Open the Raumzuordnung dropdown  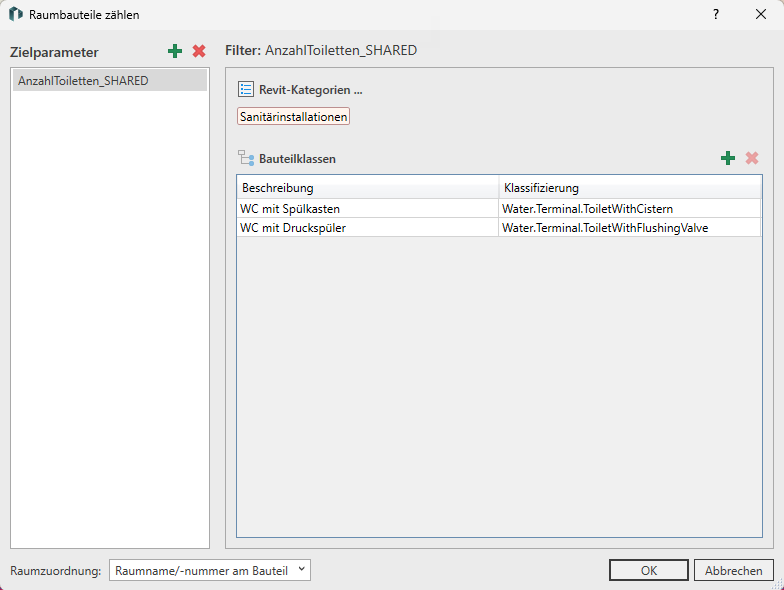coord(210,570)
